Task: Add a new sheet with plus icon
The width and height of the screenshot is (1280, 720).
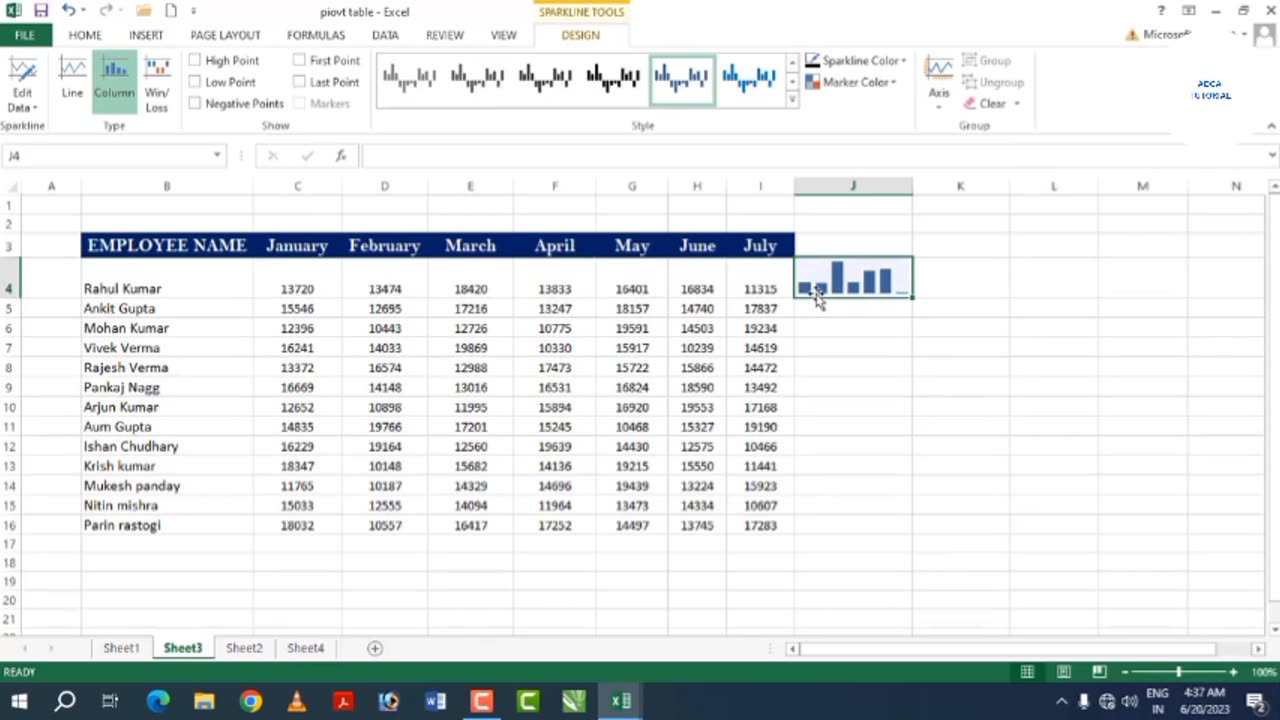Action: [375, 648]
